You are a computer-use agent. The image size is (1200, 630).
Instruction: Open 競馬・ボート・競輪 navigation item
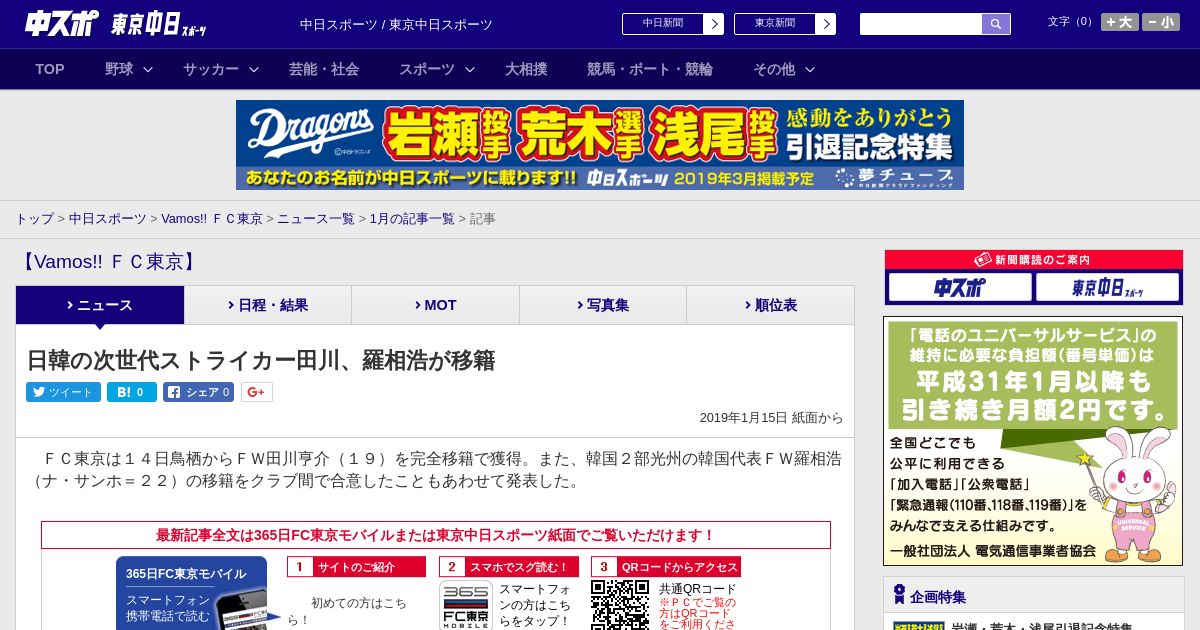tap(650, 69)
